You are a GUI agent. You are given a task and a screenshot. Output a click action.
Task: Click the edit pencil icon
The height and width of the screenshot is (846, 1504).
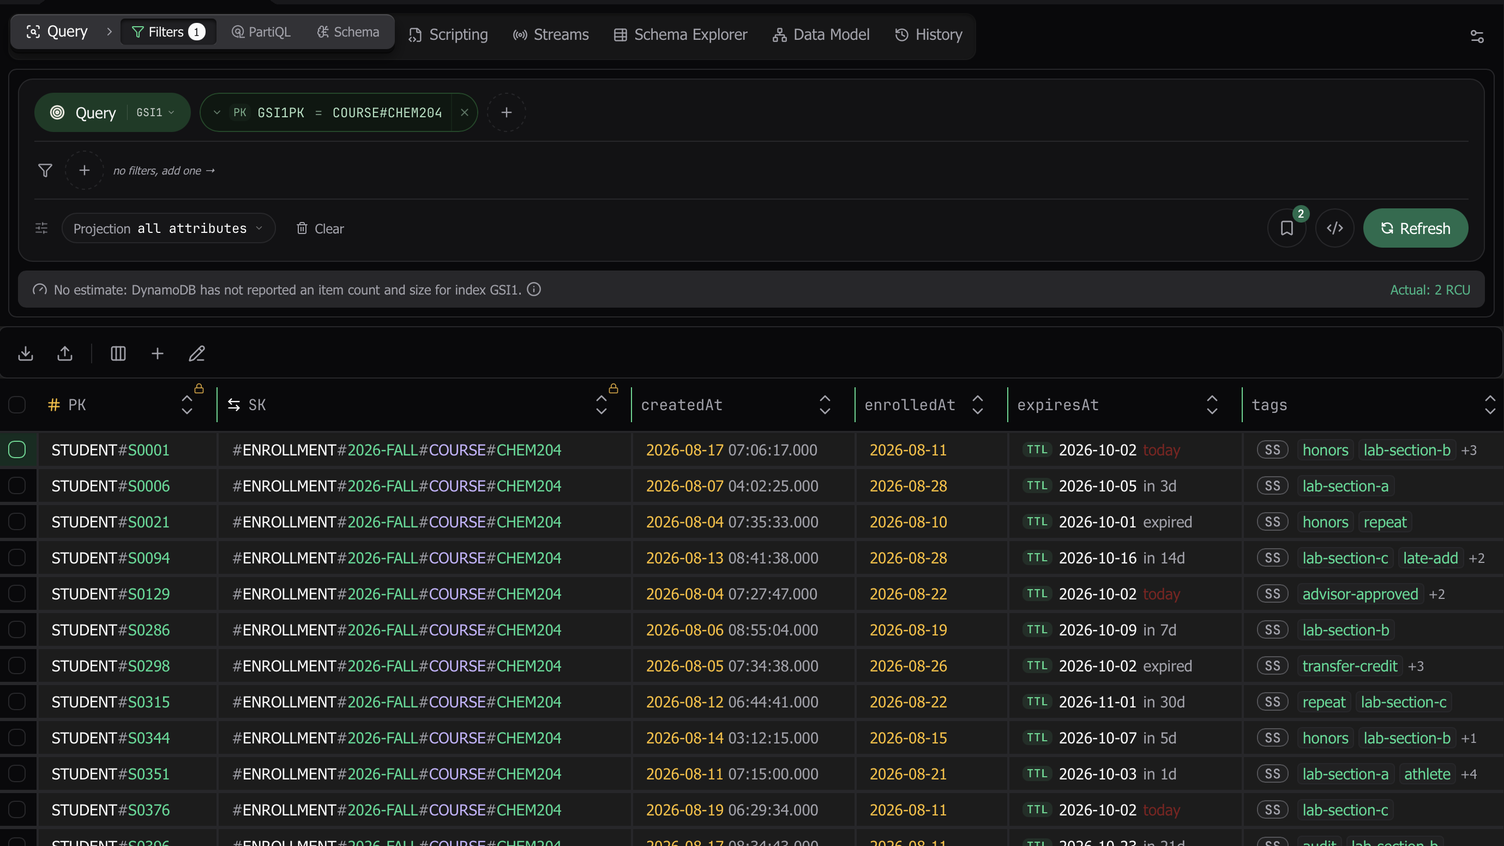197,353
